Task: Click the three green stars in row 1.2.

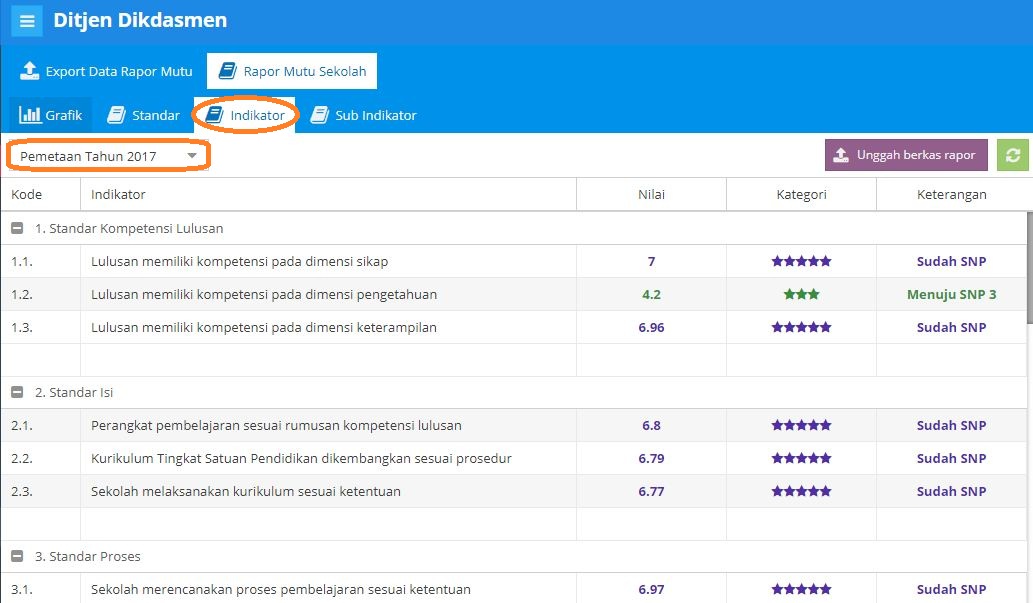Action: click(801, 294)
